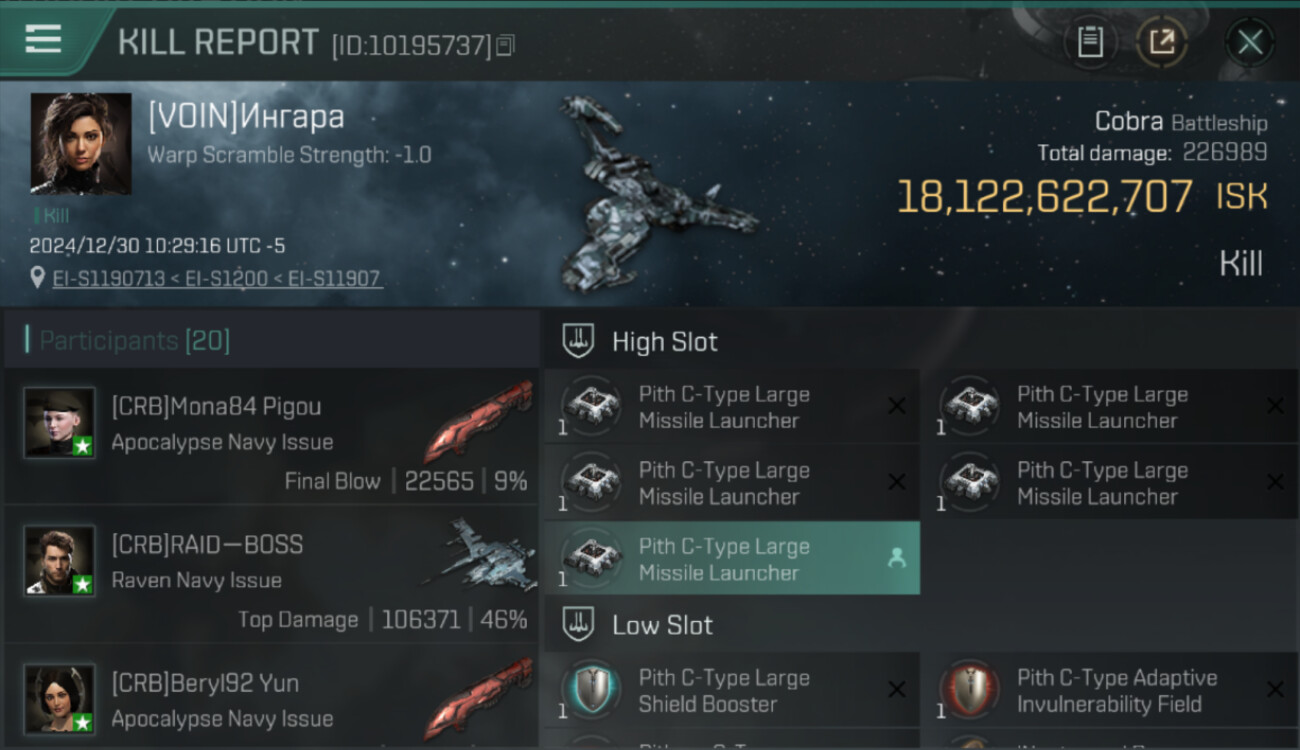View Ингара's pilot portrait
Screen dimensions: 1300x750
[81, 143]
